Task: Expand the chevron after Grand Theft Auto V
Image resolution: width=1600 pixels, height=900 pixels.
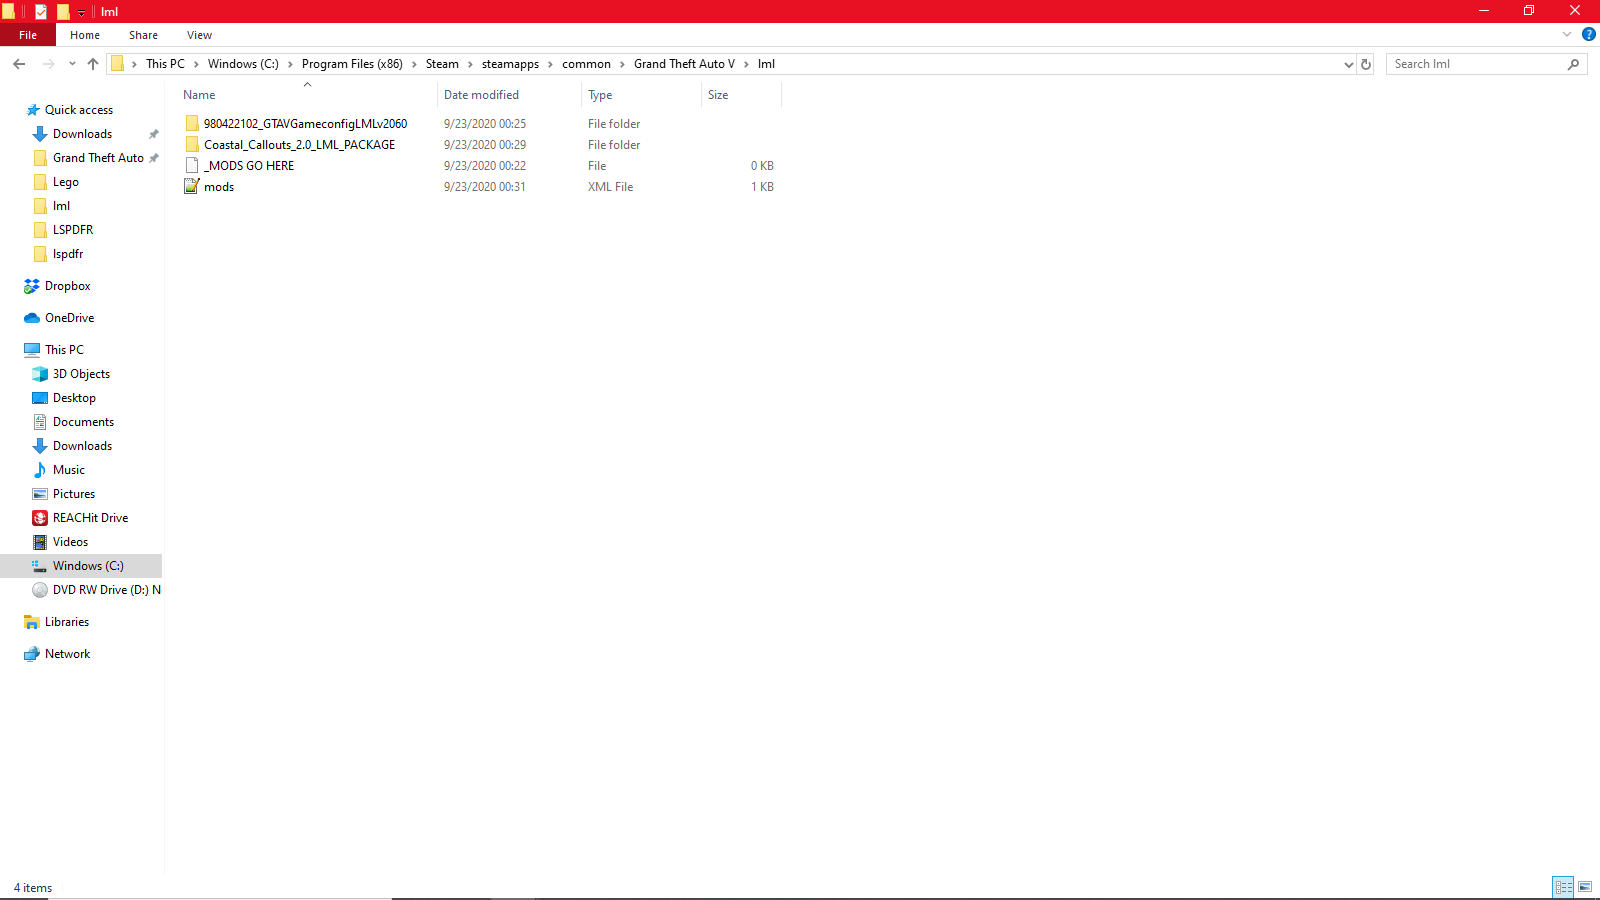Action: [x=746, y=64]
